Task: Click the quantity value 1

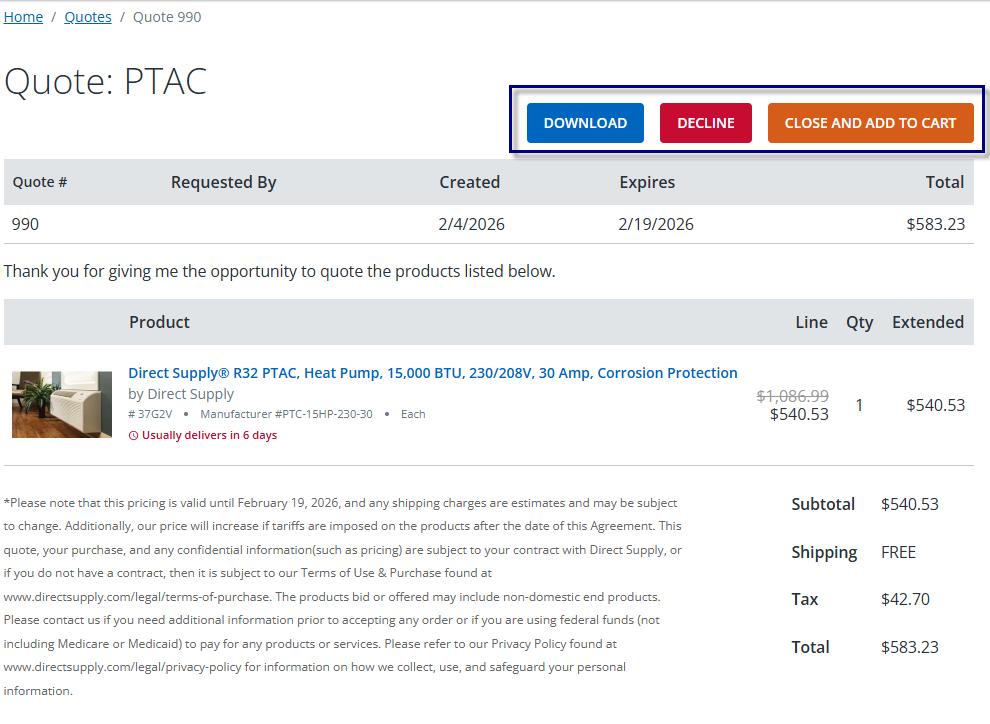Action: tap(859, 405)
